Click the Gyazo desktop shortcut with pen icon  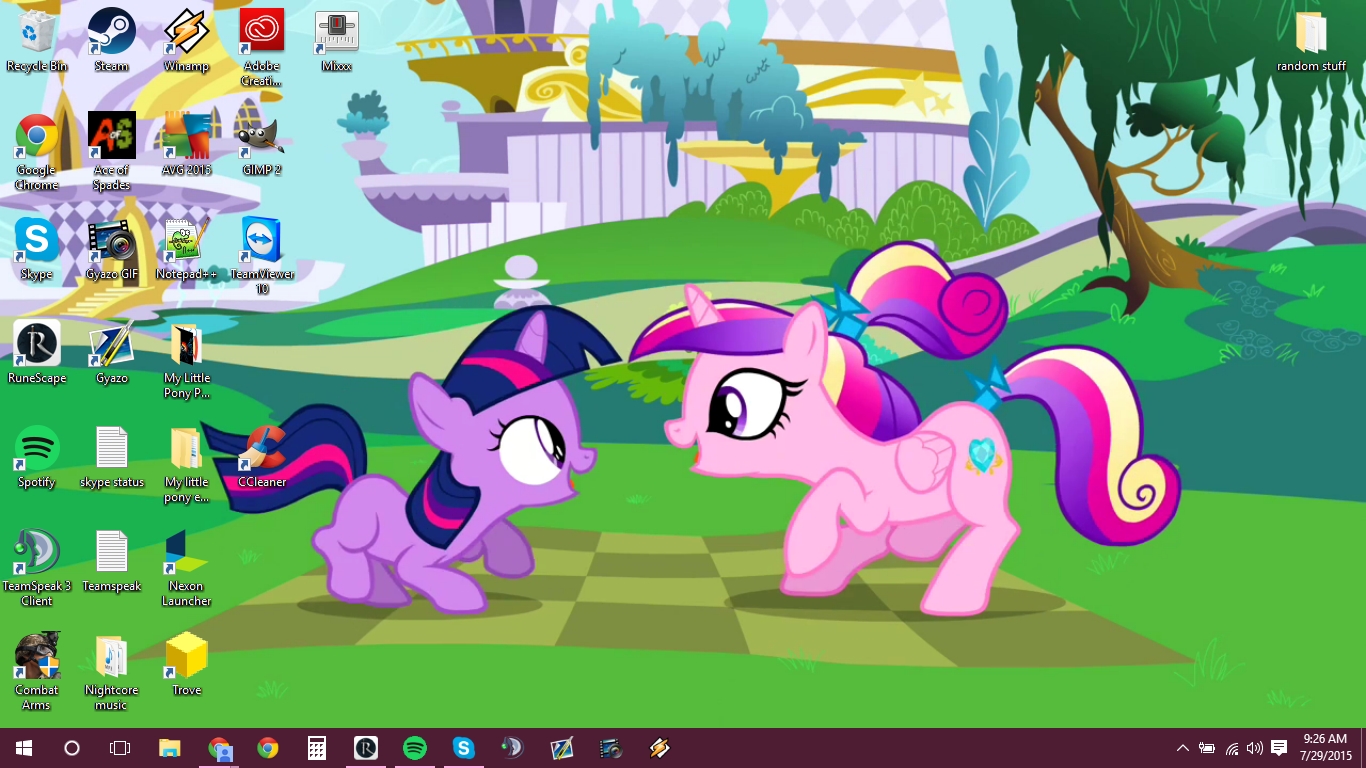coord(112,353)
